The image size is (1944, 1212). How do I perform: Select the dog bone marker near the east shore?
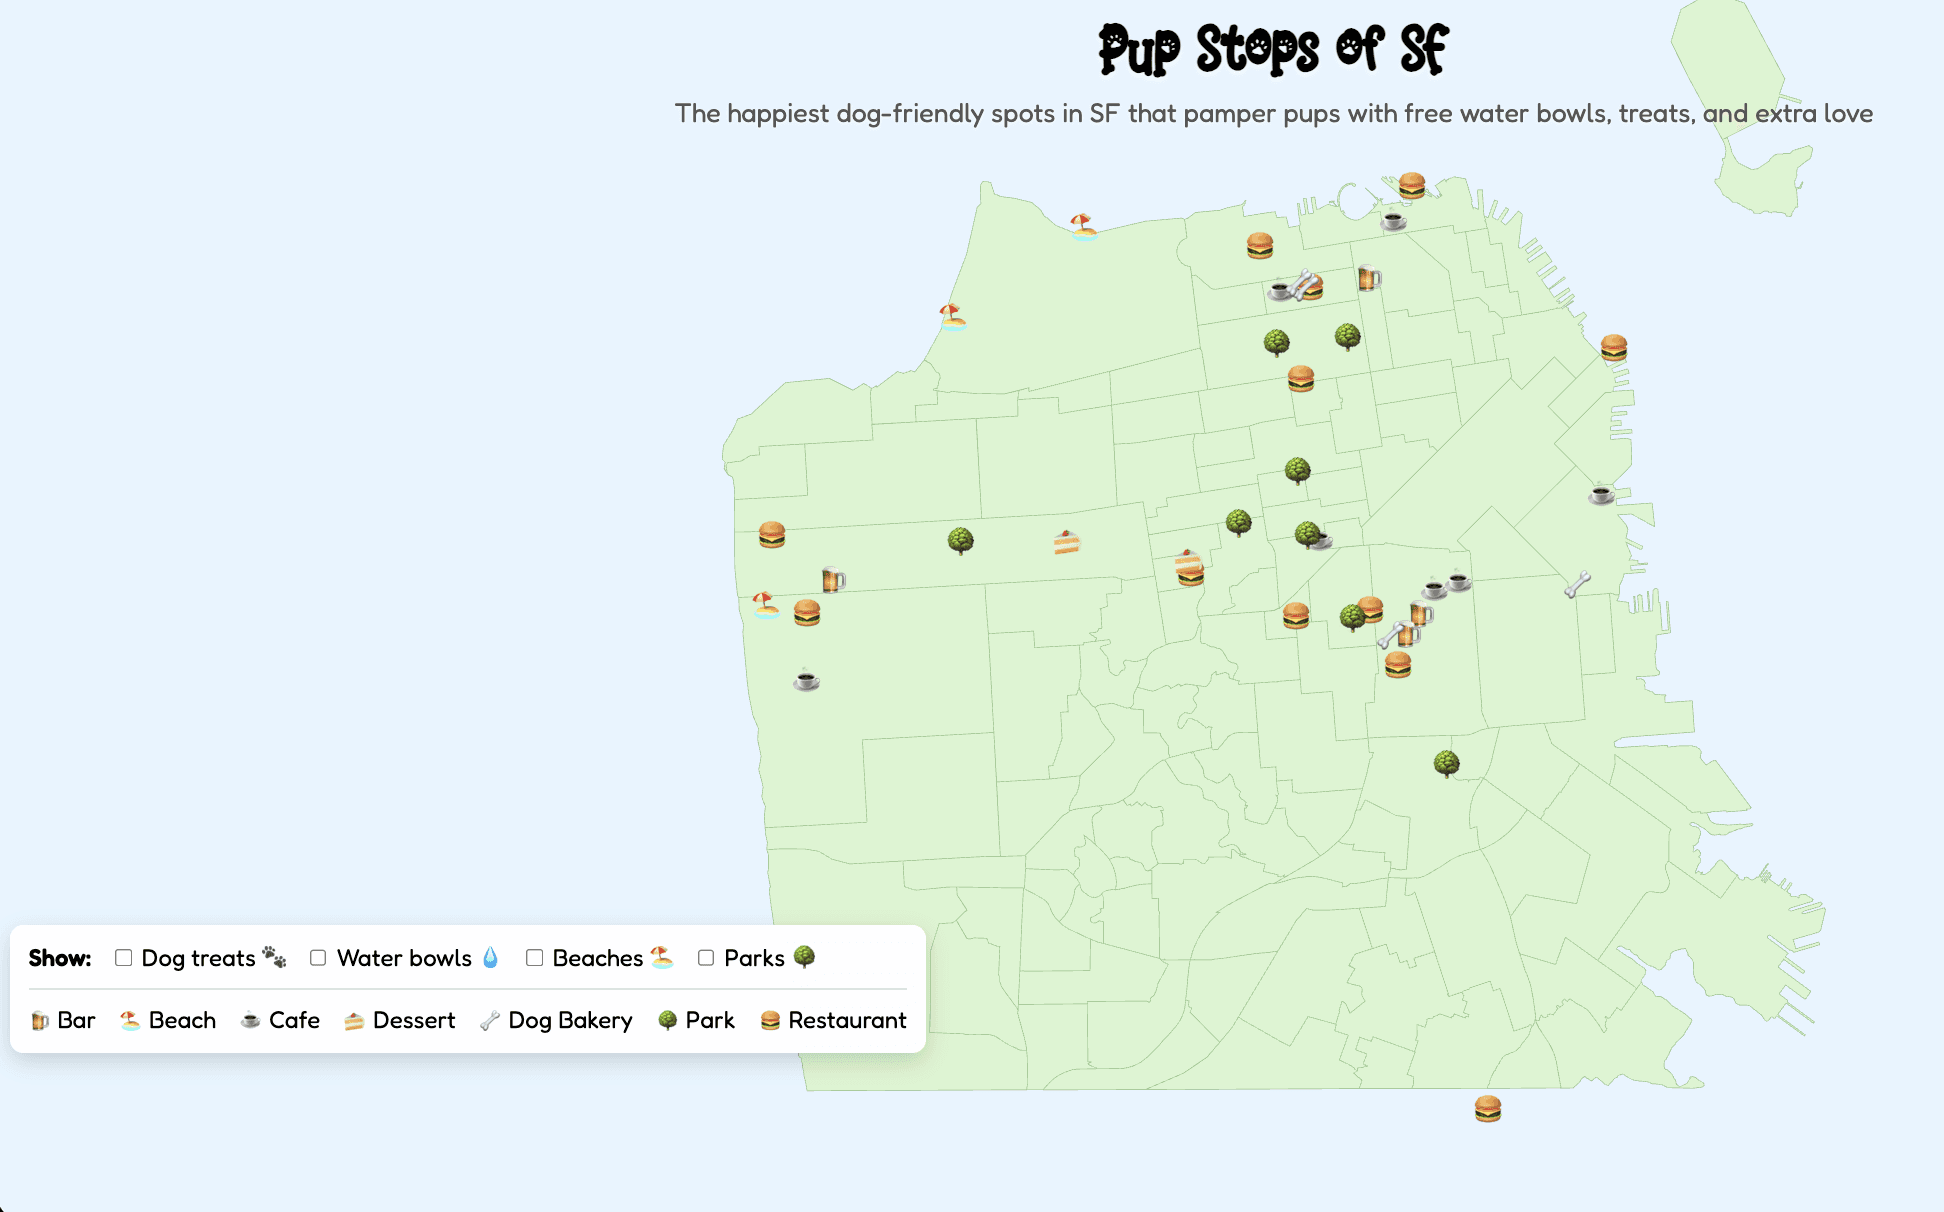1577,584
